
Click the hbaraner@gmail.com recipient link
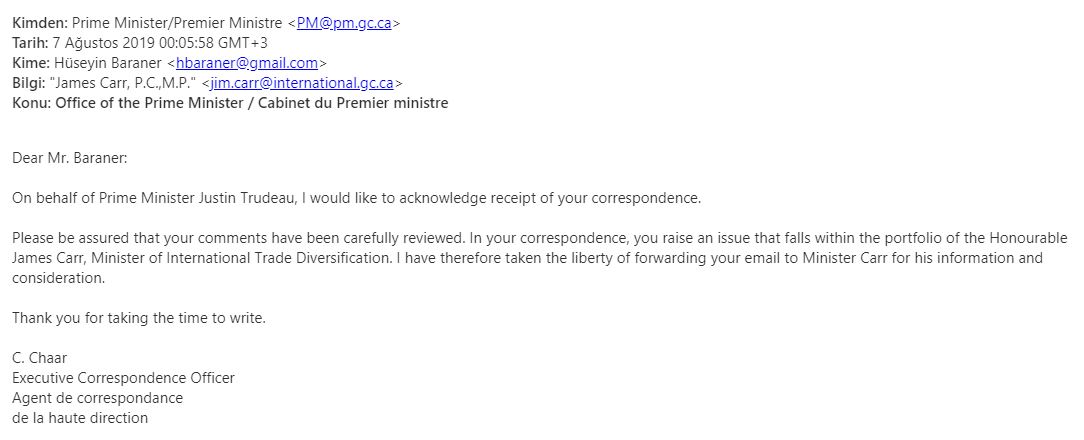point(247,63)
